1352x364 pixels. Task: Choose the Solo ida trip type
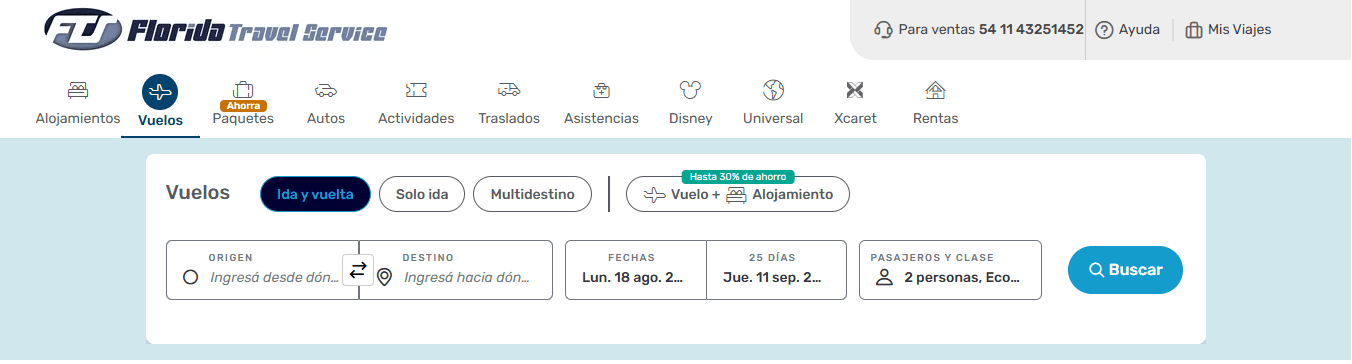point(422,194)
